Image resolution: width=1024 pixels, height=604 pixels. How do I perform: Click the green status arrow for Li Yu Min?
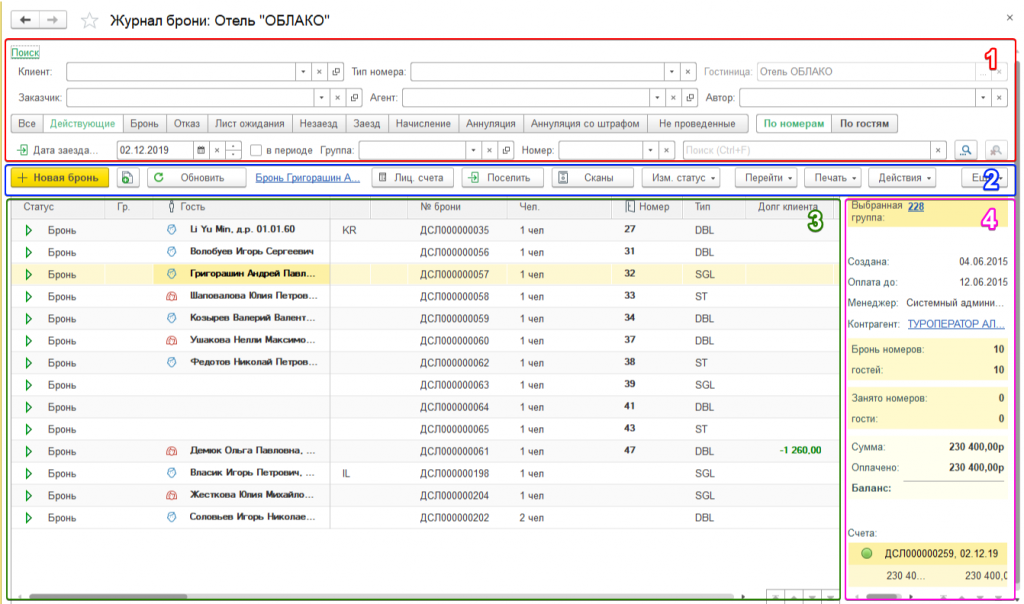pos(28,230)
